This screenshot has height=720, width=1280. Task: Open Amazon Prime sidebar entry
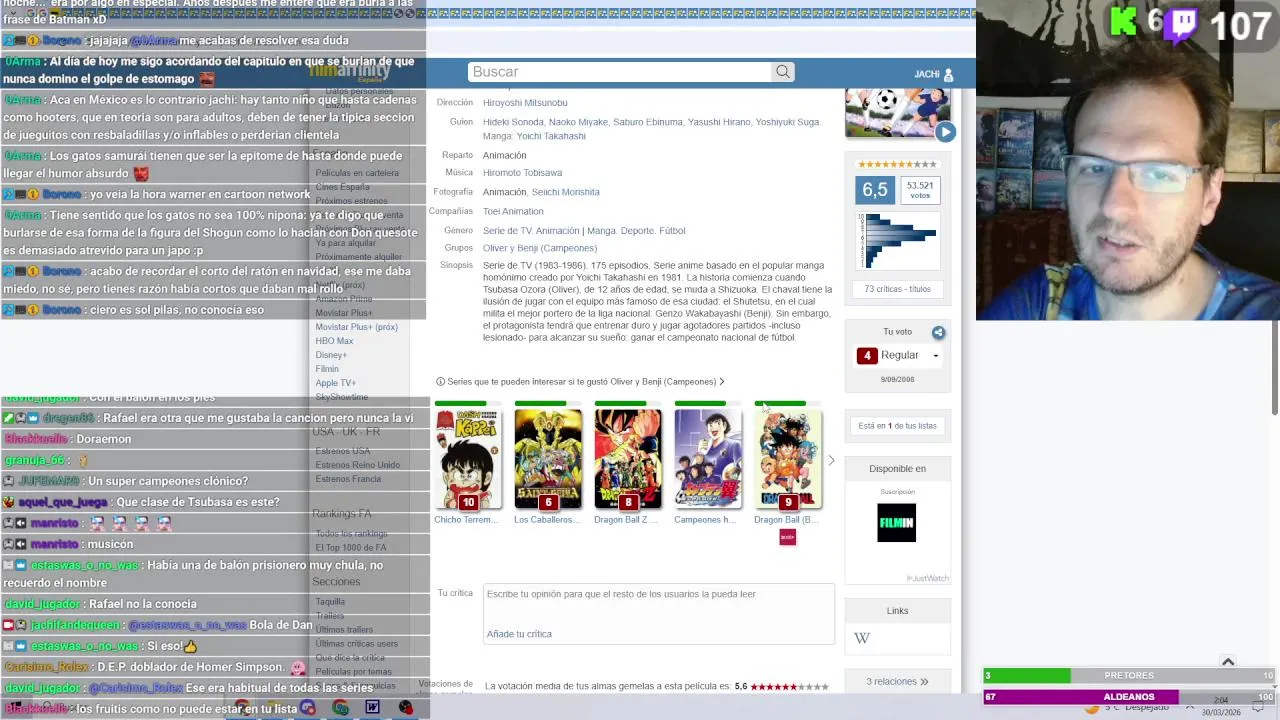point(343,299)
